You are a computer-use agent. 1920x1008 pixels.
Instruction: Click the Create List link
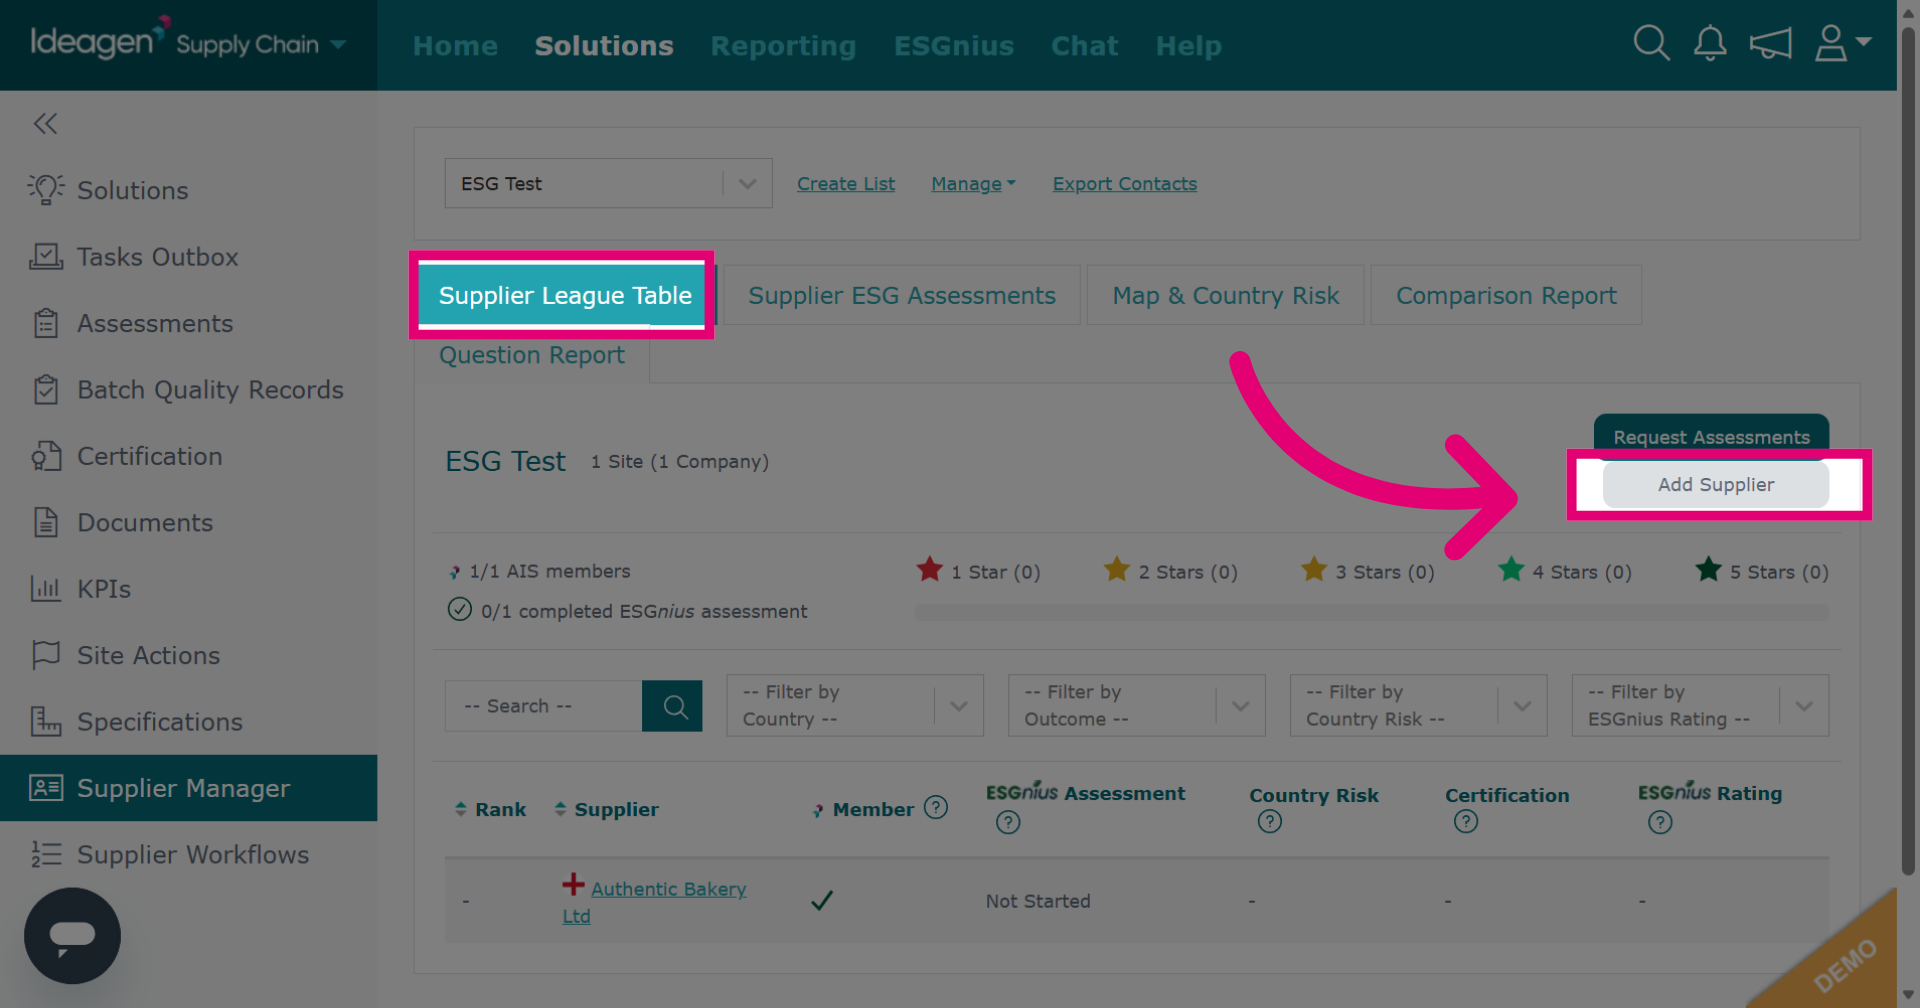tap(846, 184)
